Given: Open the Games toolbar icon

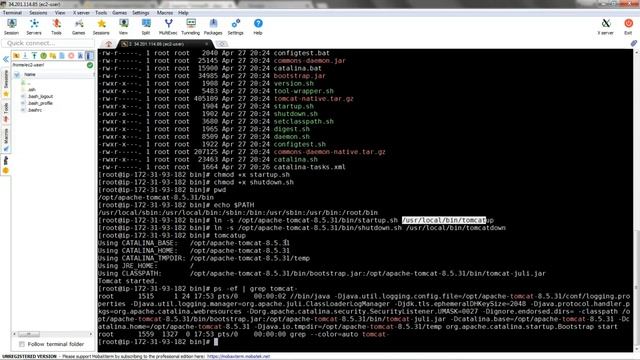Looking at the screenshot, I should [x=79, y=27].
